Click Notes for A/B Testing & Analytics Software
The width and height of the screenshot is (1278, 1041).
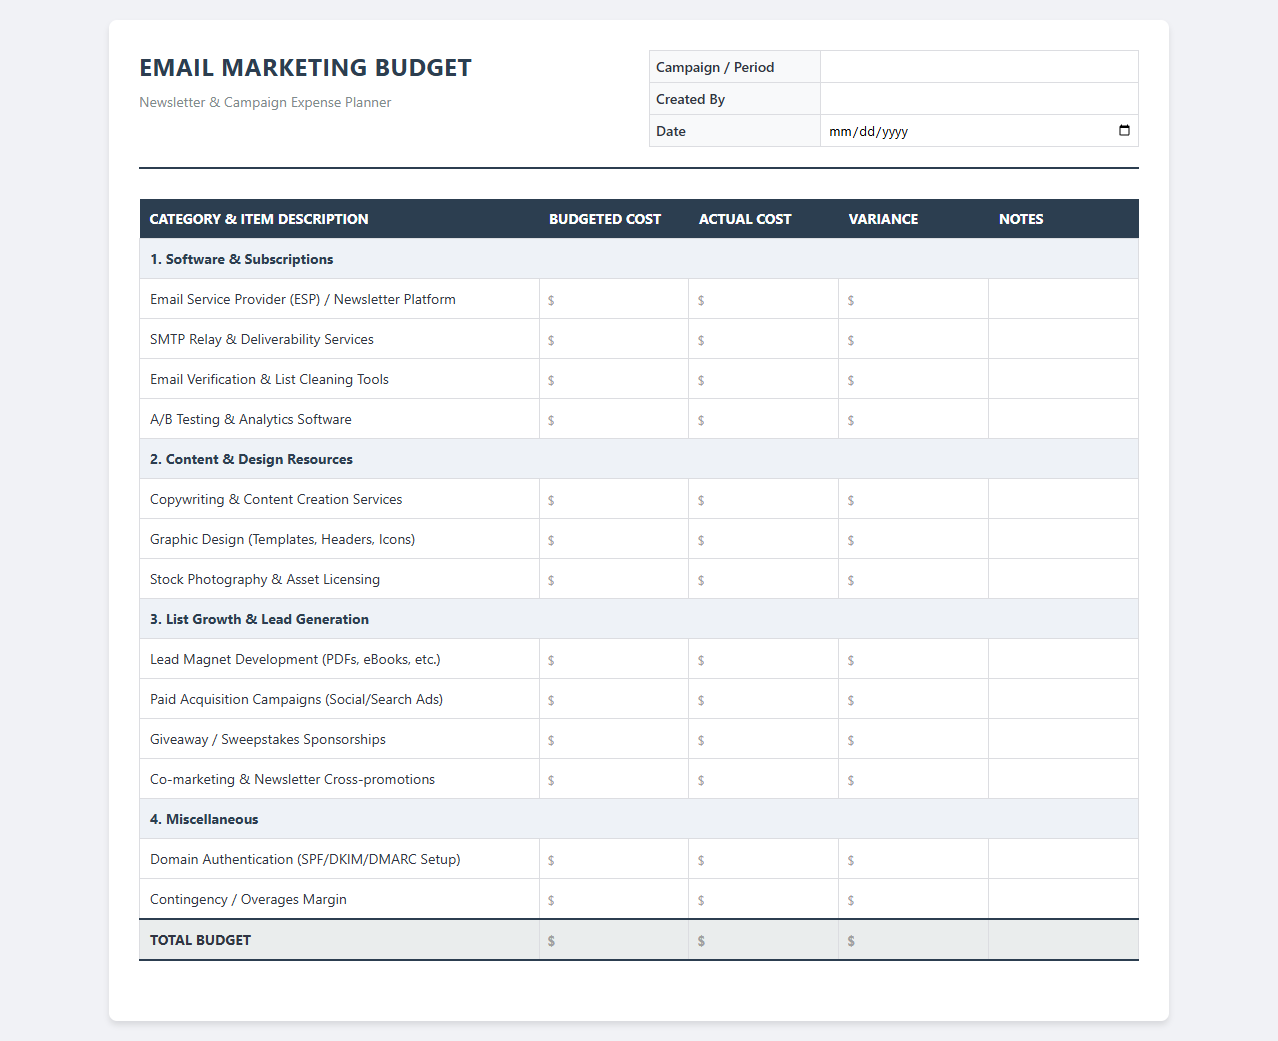pyautogui.click(x=1064, y=419)
